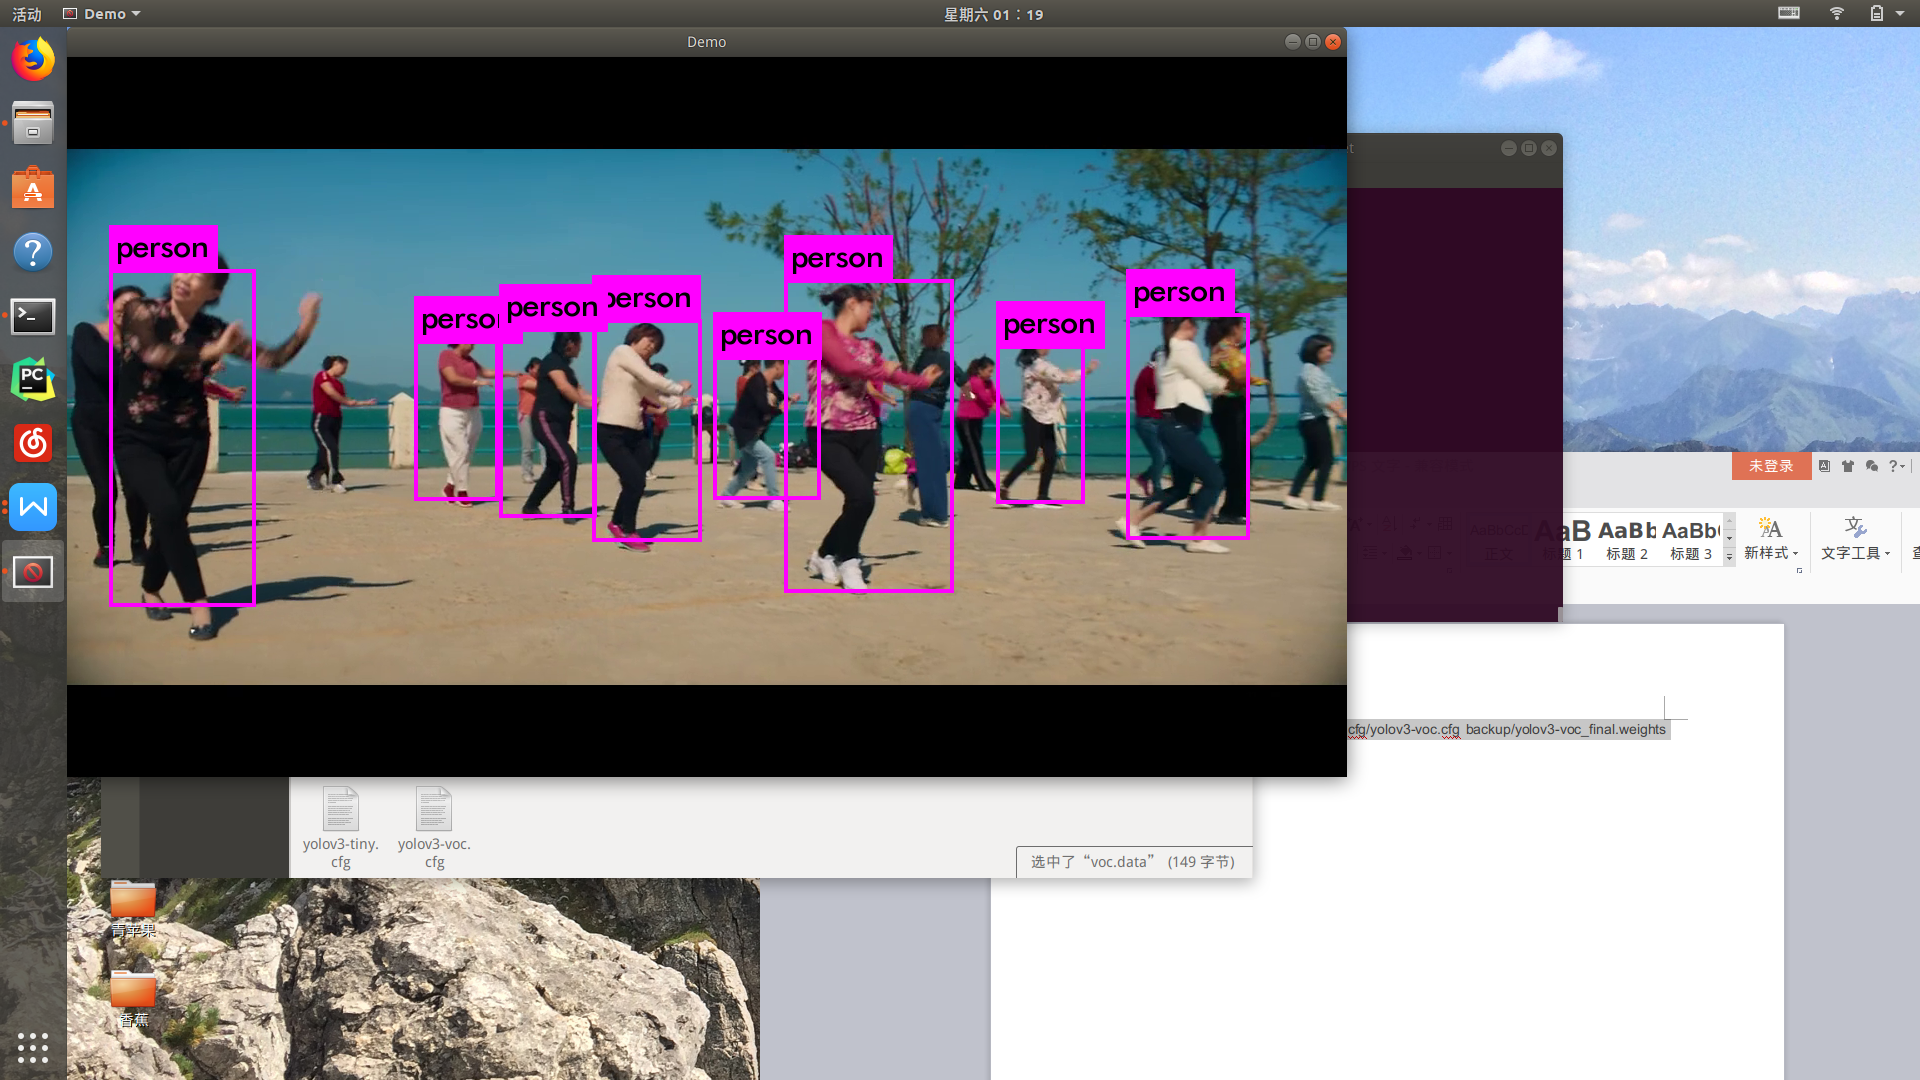Click the 未登录 login button in WPS
Image resolution: width=1920 pixels, height=1080 pixels.
click(x=1771, y=466)
